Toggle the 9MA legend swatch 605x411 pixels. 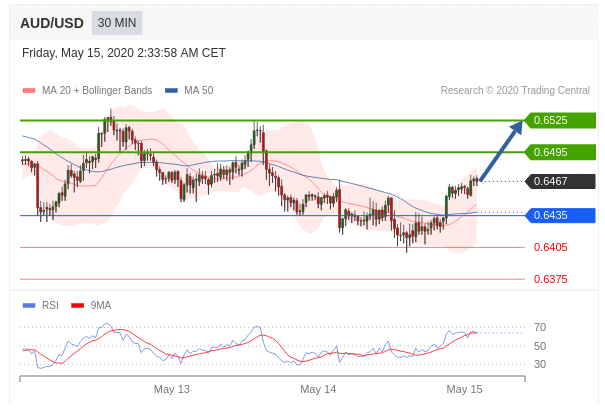click(78, 306)
